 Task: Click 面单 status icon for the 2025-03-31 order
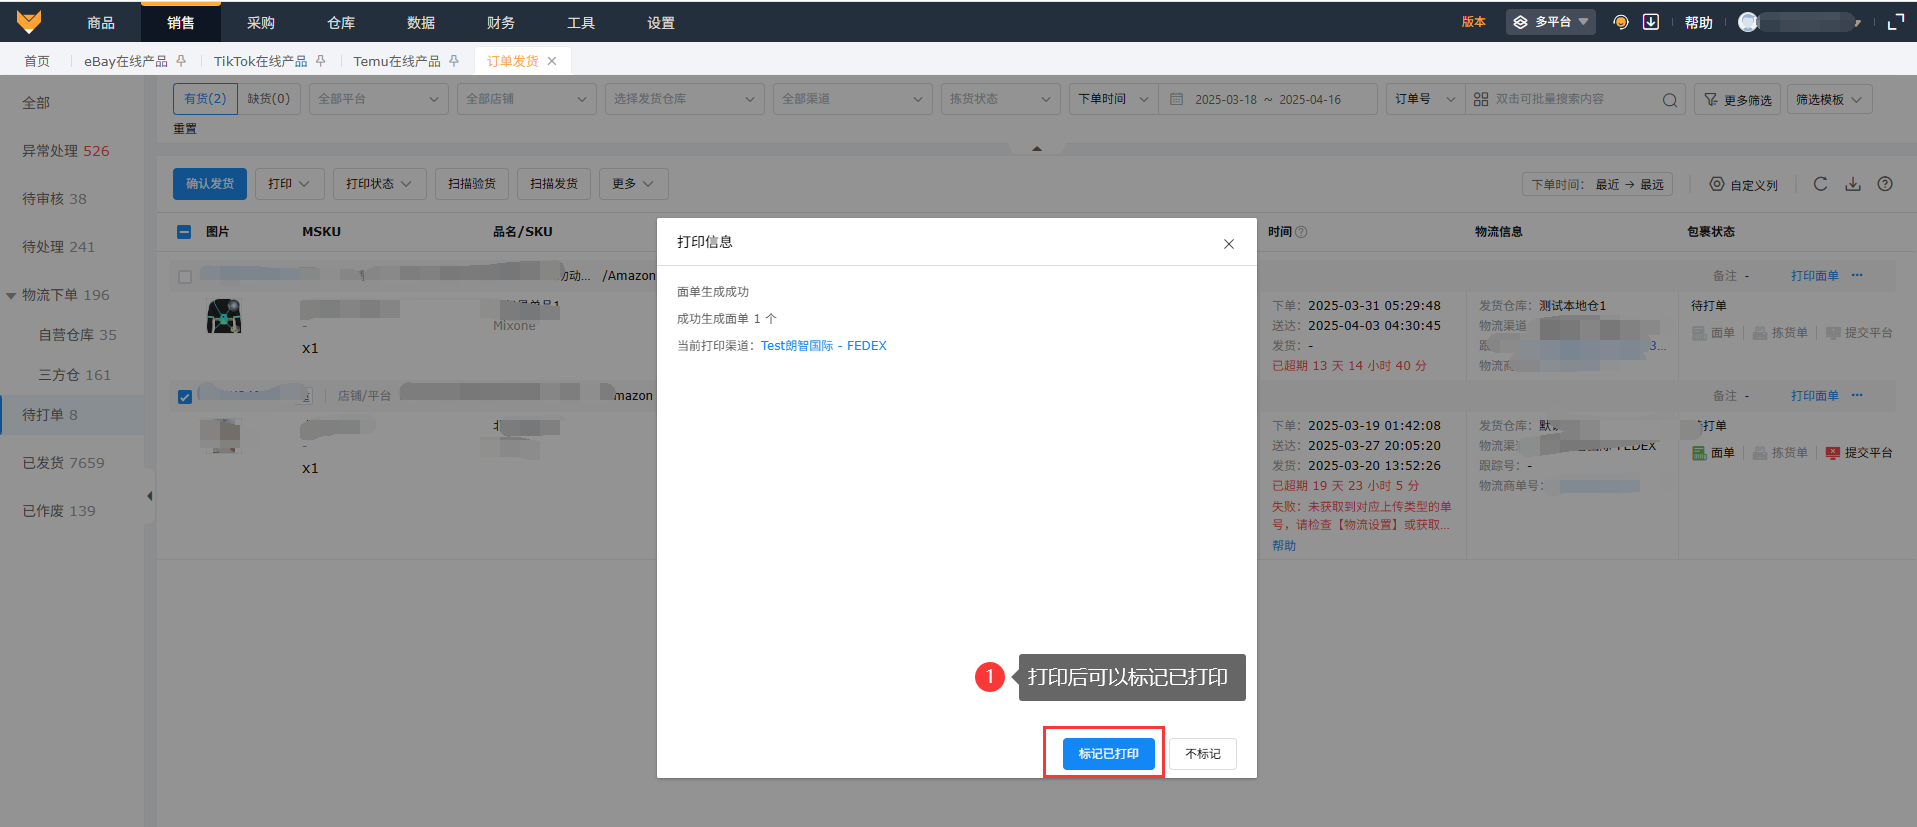click(x=1699, y=333)
